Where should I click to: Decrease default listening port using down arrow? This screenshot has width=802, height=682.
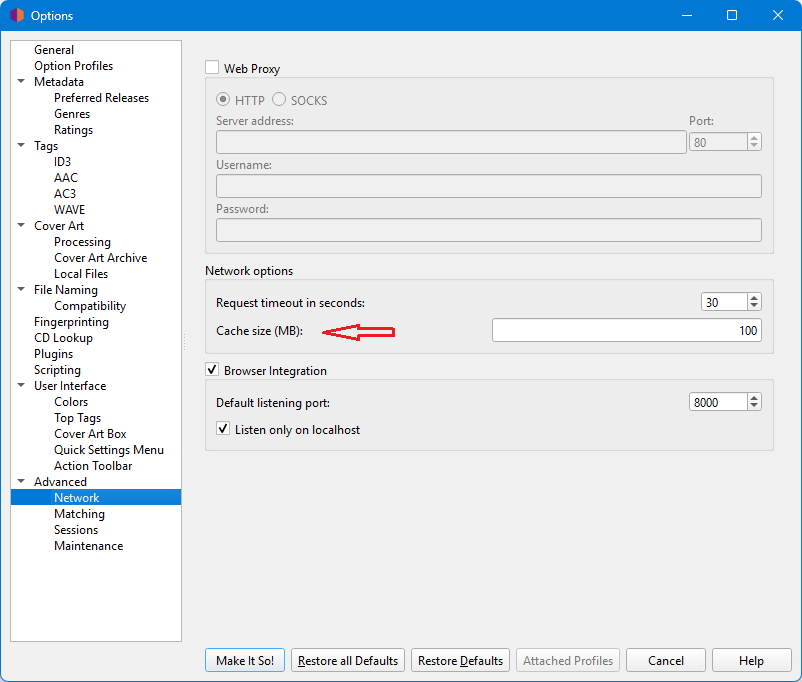(x=754, y=406)
